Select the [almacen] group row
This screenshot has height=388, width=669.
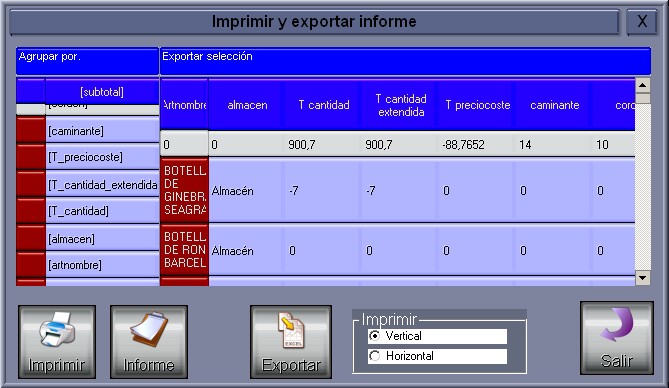click(x=102, y=239)
